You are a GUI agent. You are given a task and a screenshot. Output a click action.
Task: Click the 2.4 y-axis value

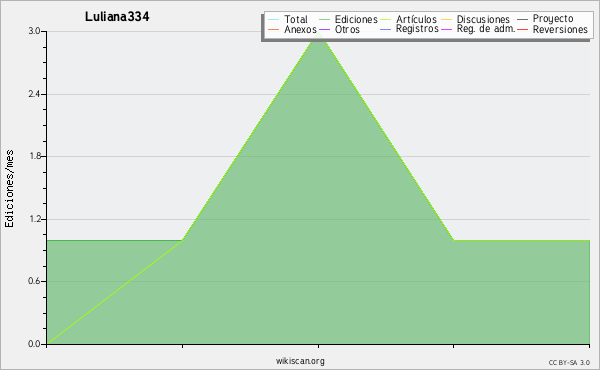click(x=34, y=94)
